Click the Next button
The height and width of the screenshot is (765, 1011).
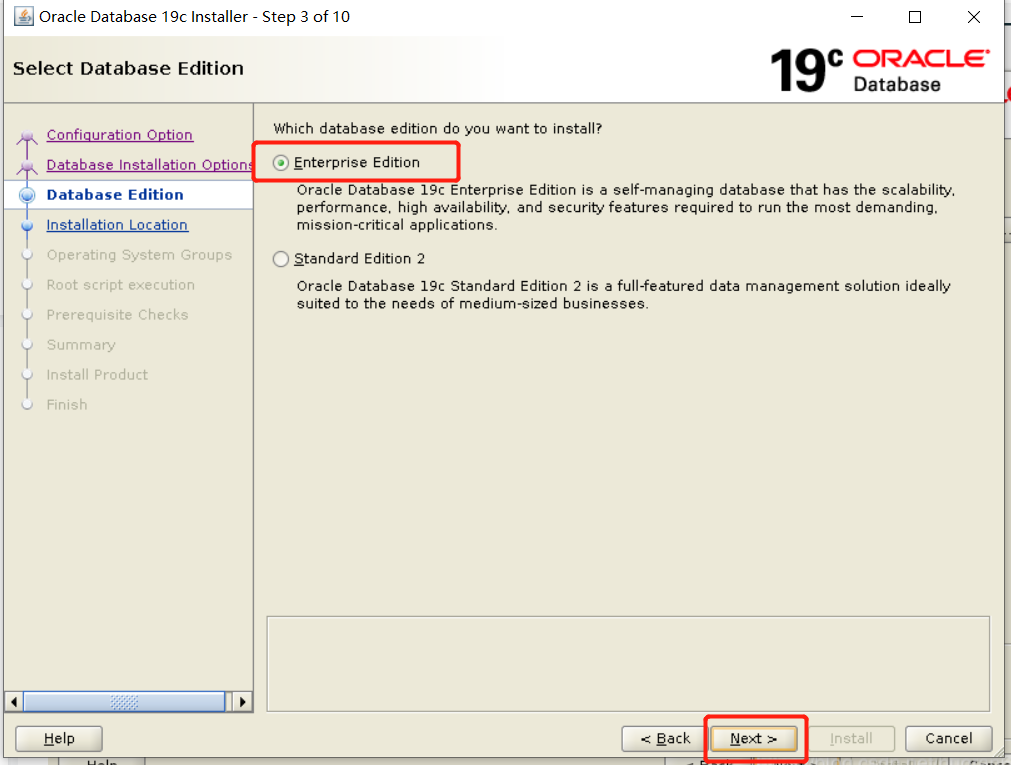[x=753, y=739]
